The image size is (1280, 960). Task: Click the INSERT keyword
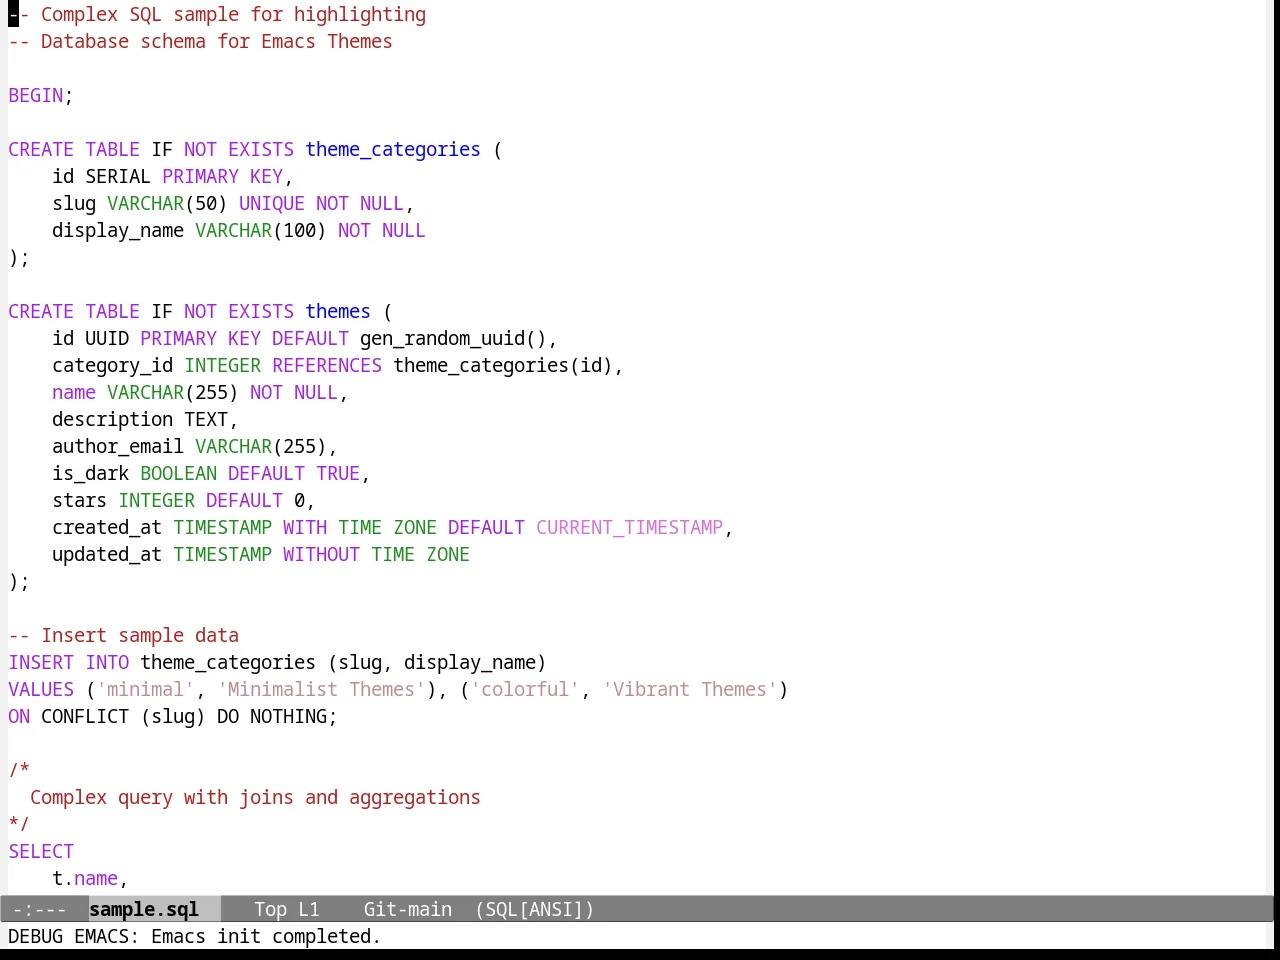41,662
